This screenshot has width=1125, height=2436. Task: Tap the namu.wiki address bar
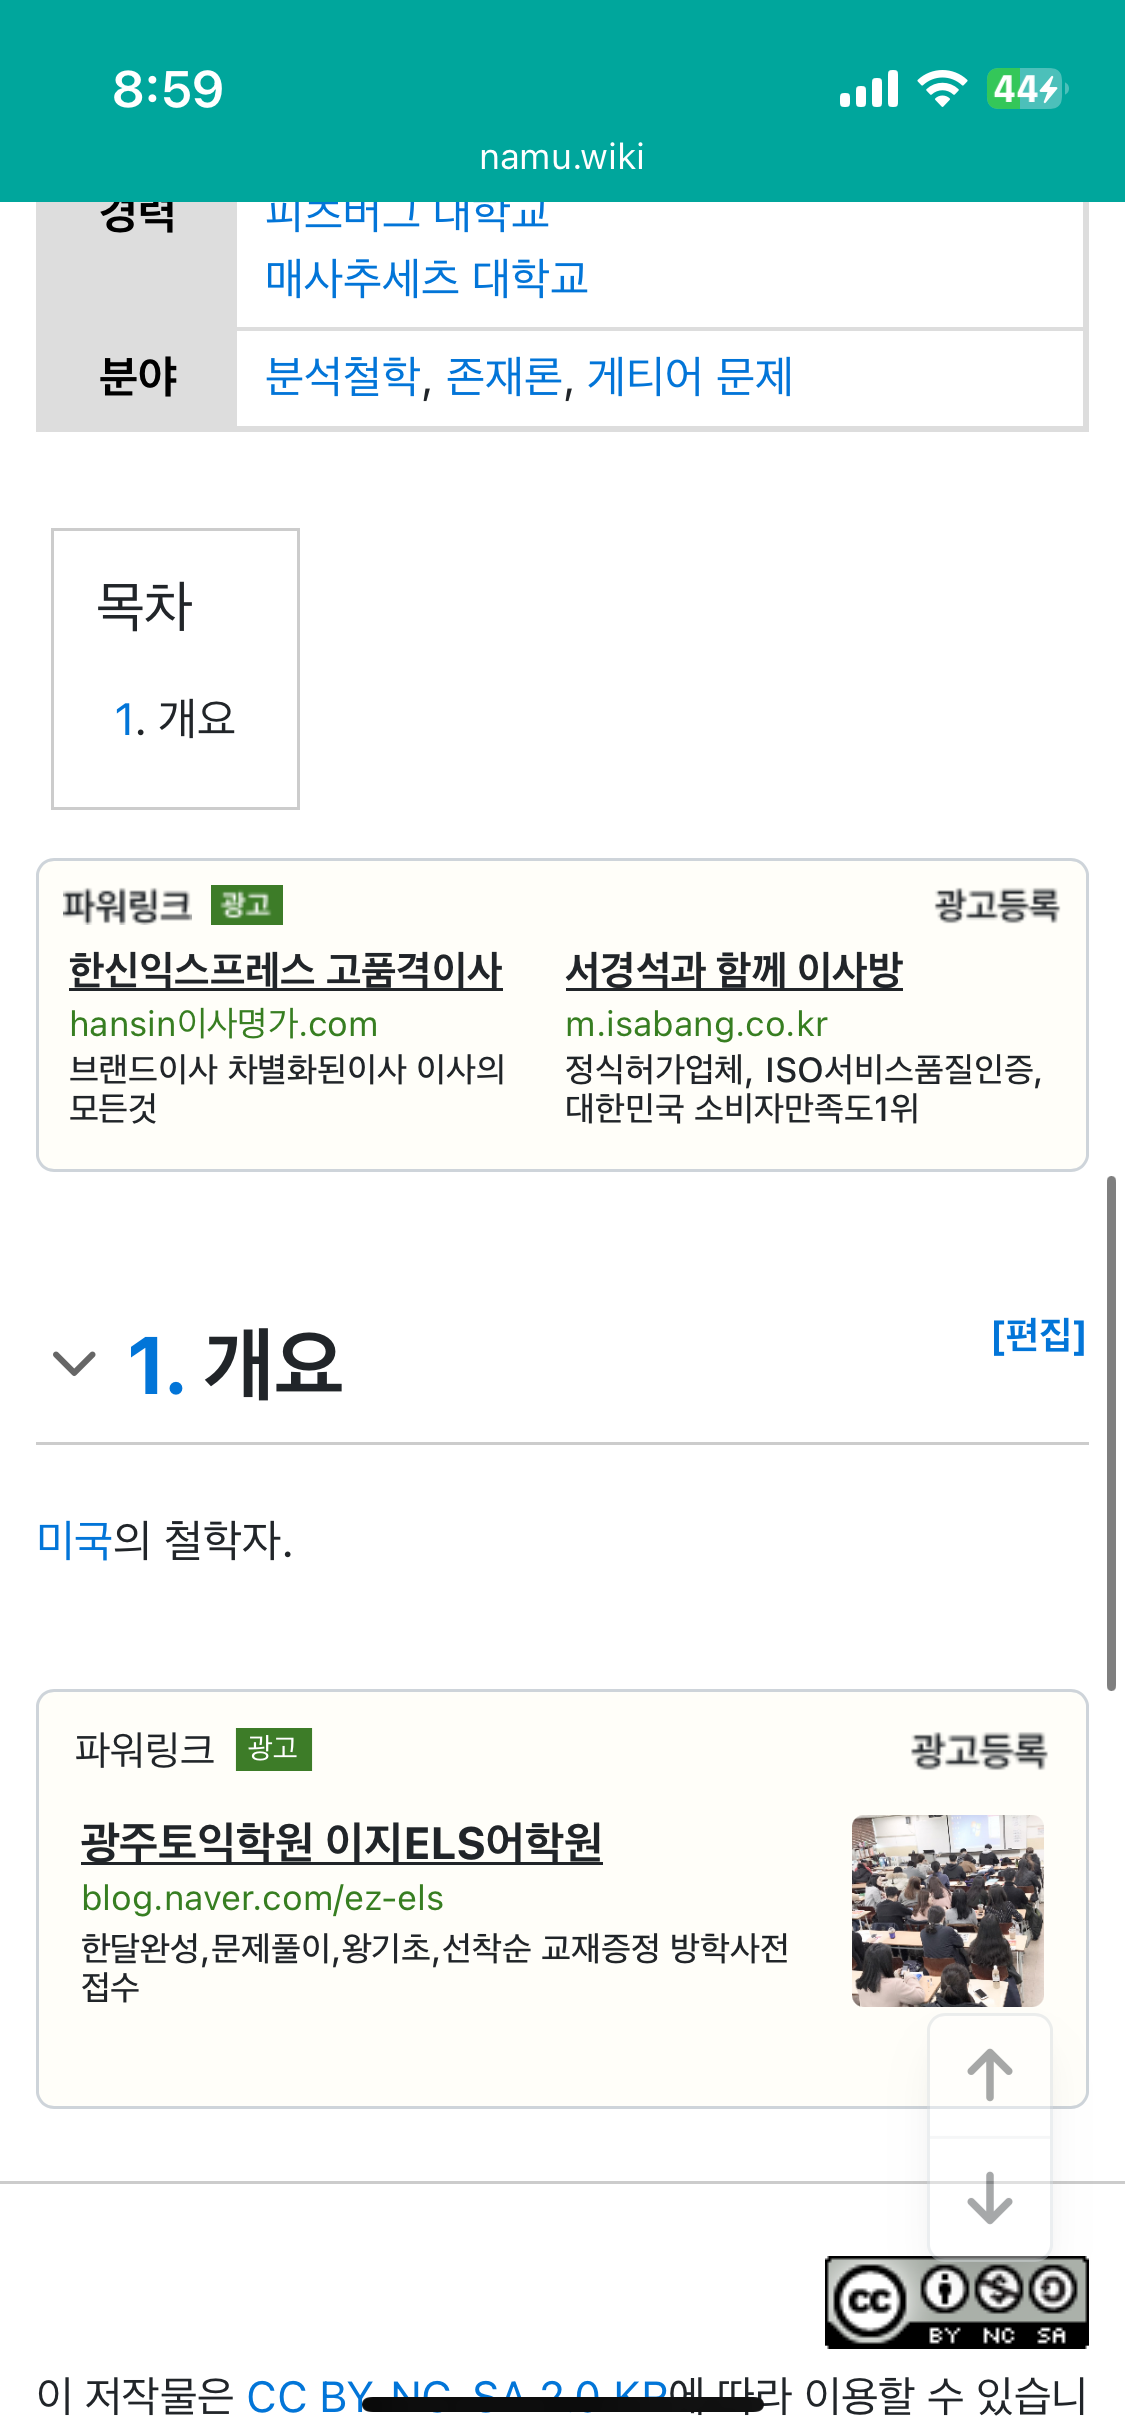click(562, 157)
